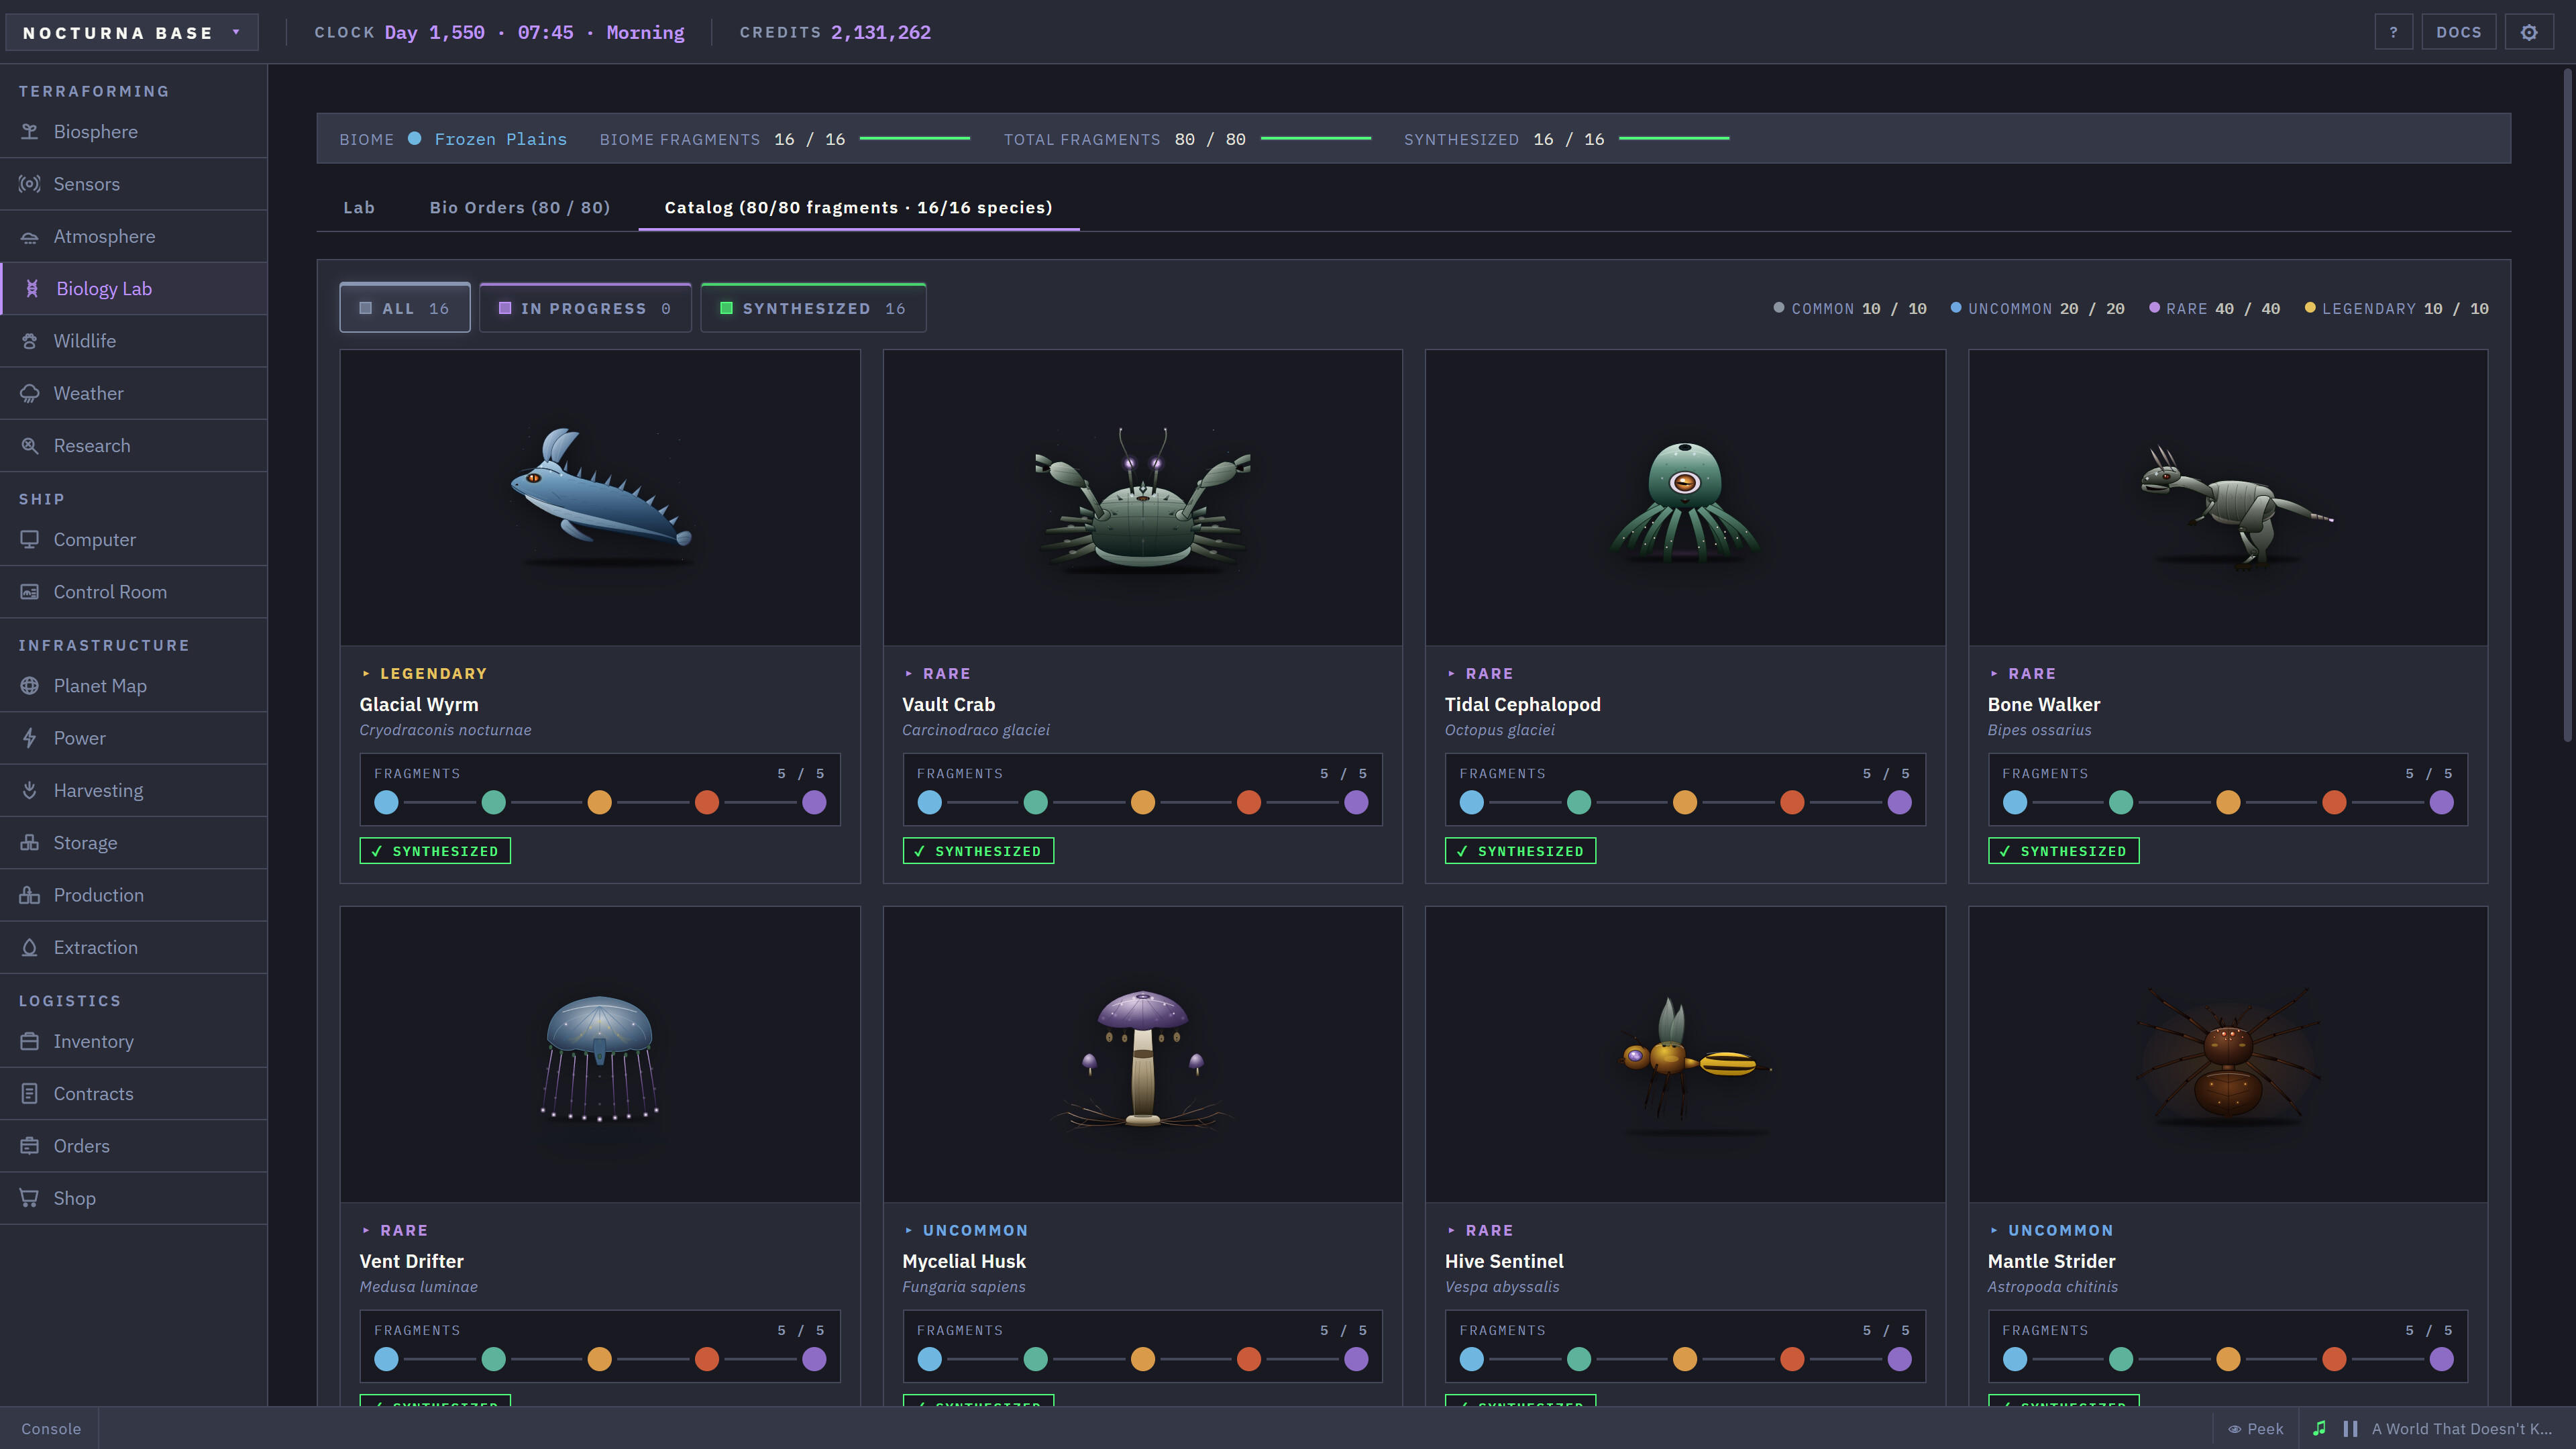Click the Vent Drifter jellyfish image
2576x1449 pixels.
600,1054
